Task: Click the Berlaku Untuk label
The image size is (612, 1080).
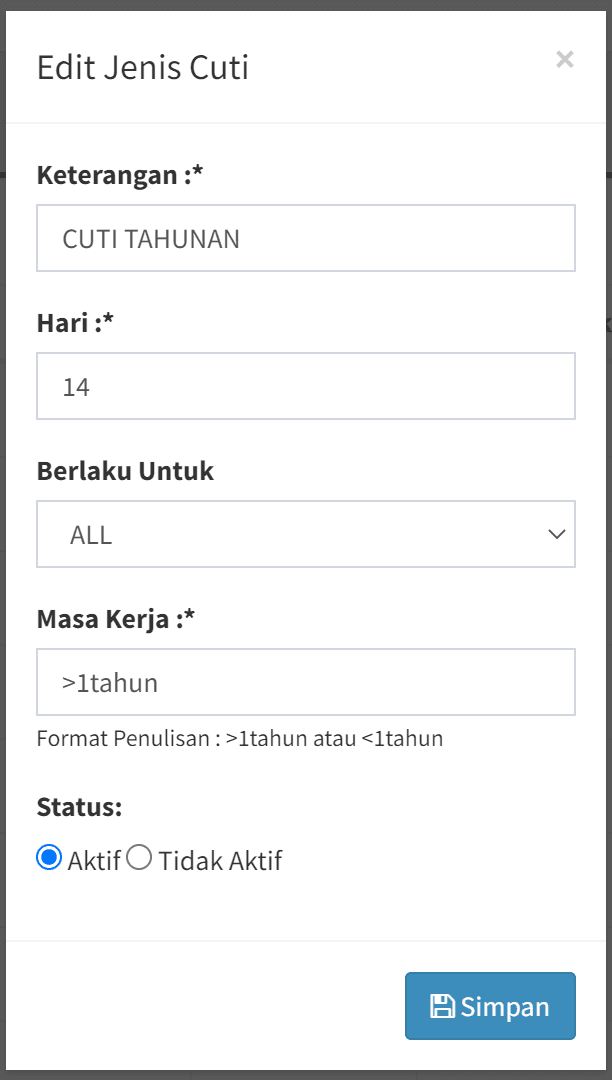Action: click(x=125, y=471)
